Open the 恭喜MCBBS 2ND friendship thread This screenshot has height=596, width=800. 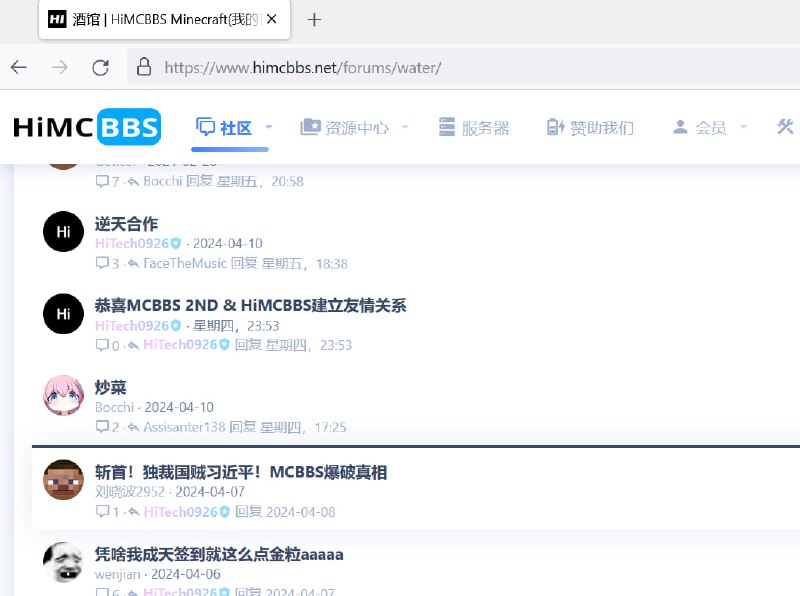(x=250, y=305)
